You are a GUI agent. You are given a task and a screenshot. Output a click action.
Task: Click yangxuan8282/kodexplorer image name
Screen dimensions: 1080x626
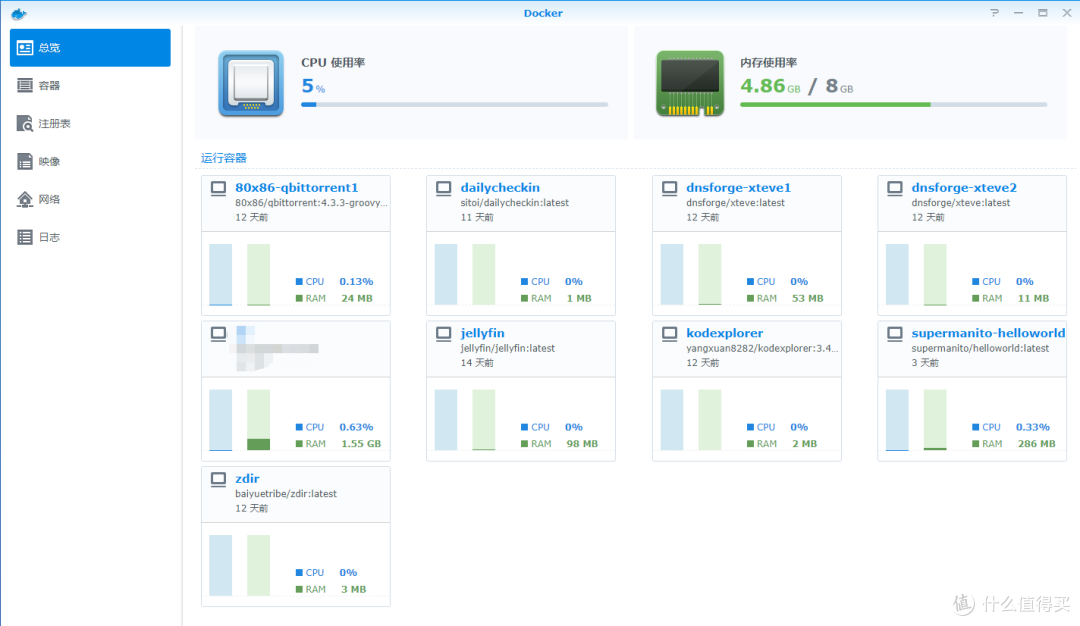(762, 348)
